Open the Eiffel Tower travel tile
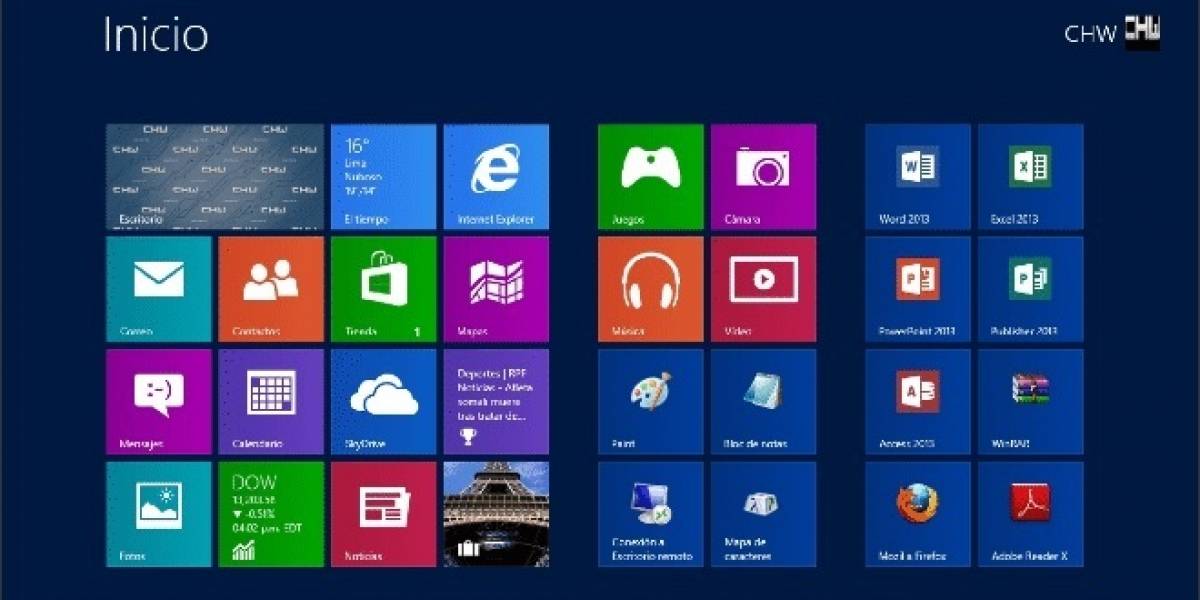Screen dimensions: 1200x600 point(496,514)
